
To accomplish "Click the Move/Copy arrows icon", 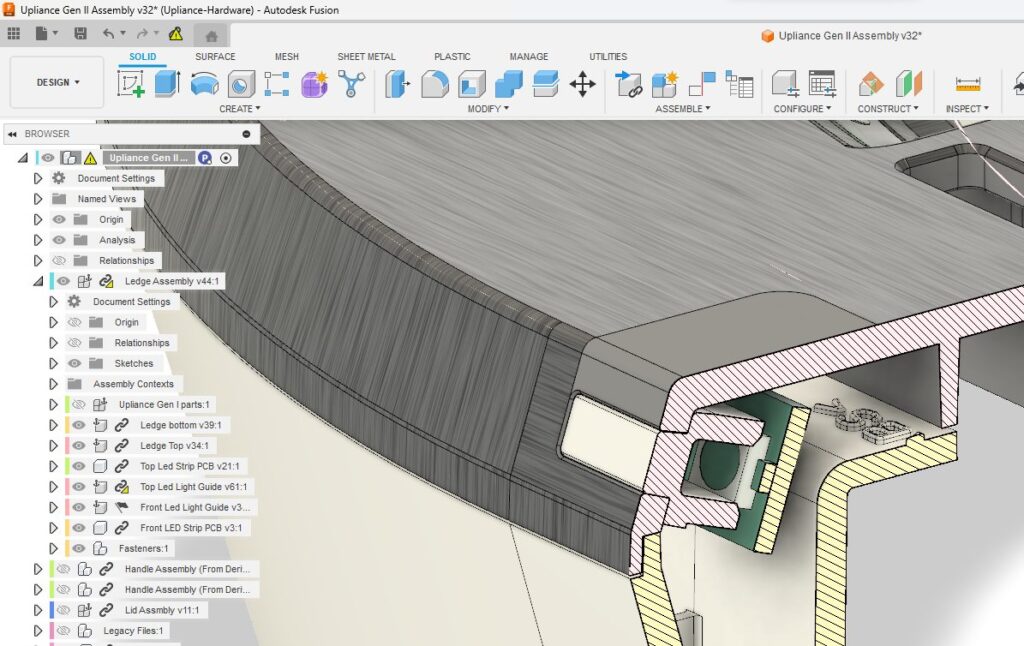I will tap(582, 84).
